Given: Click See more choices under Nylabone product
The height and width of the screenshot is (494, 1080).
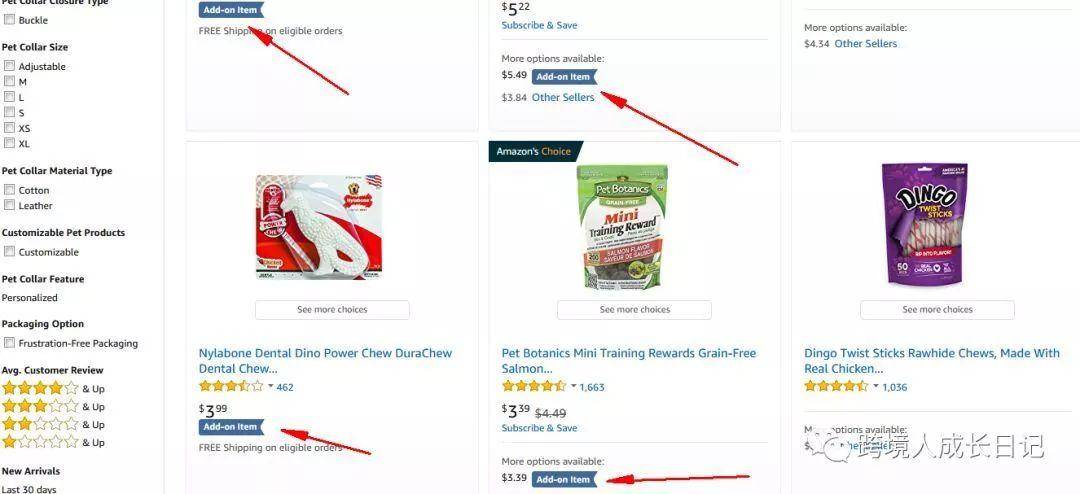Looking at the screenshot, I should pyautogui.click(x=332, y=310).
